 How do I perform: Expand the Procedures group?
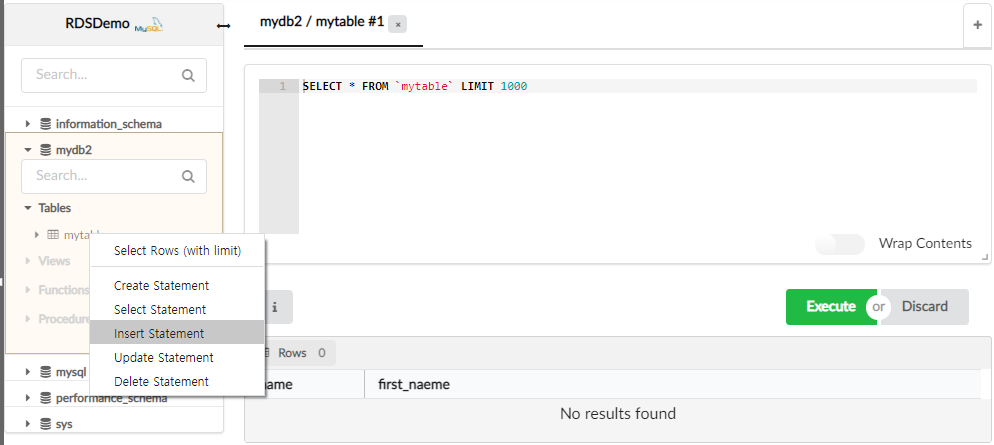[x=27, y=318]
